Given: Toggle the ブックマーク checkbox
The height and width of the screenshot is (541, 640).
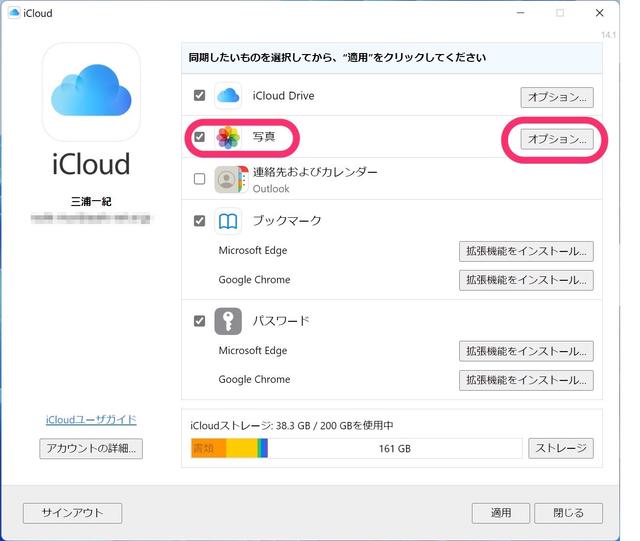Looking at the screenshot, I should click(200, 221).
